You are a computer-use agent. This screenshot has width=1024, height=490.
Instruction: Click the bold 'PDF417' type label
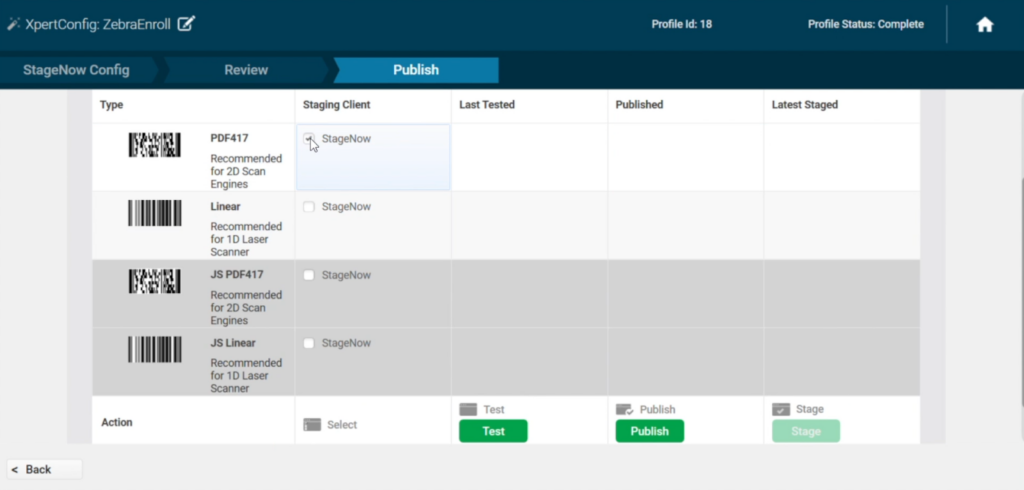click(229, 139)
